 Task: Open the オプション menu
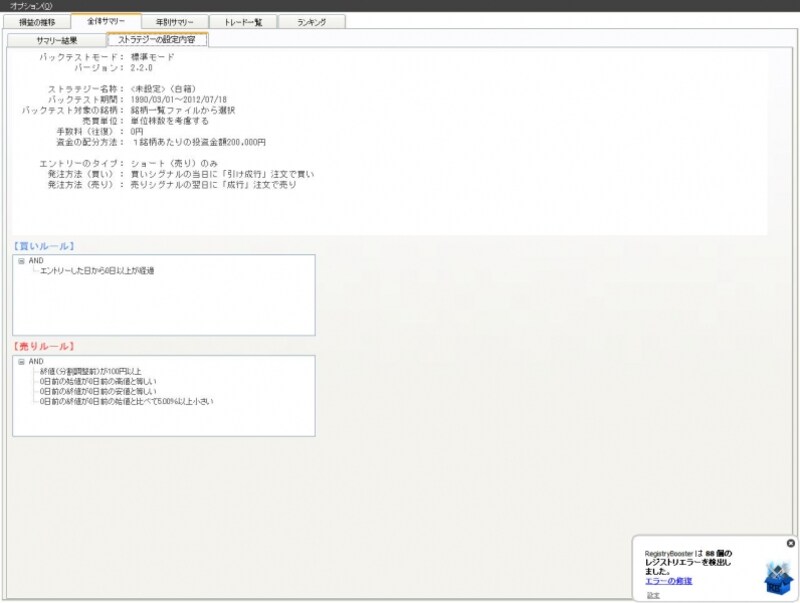point(31,6)
